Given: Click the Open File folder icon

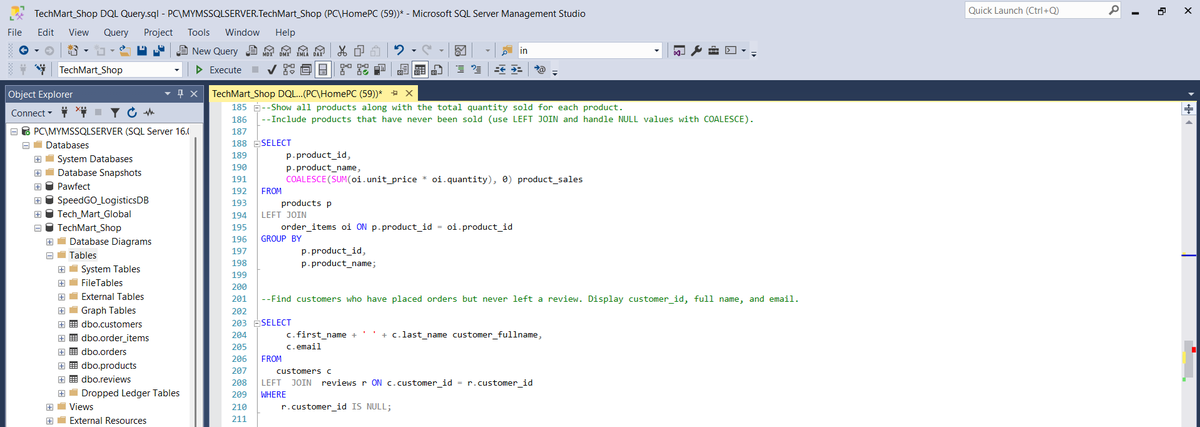Looking at the screenshot, I should point(125,50).
